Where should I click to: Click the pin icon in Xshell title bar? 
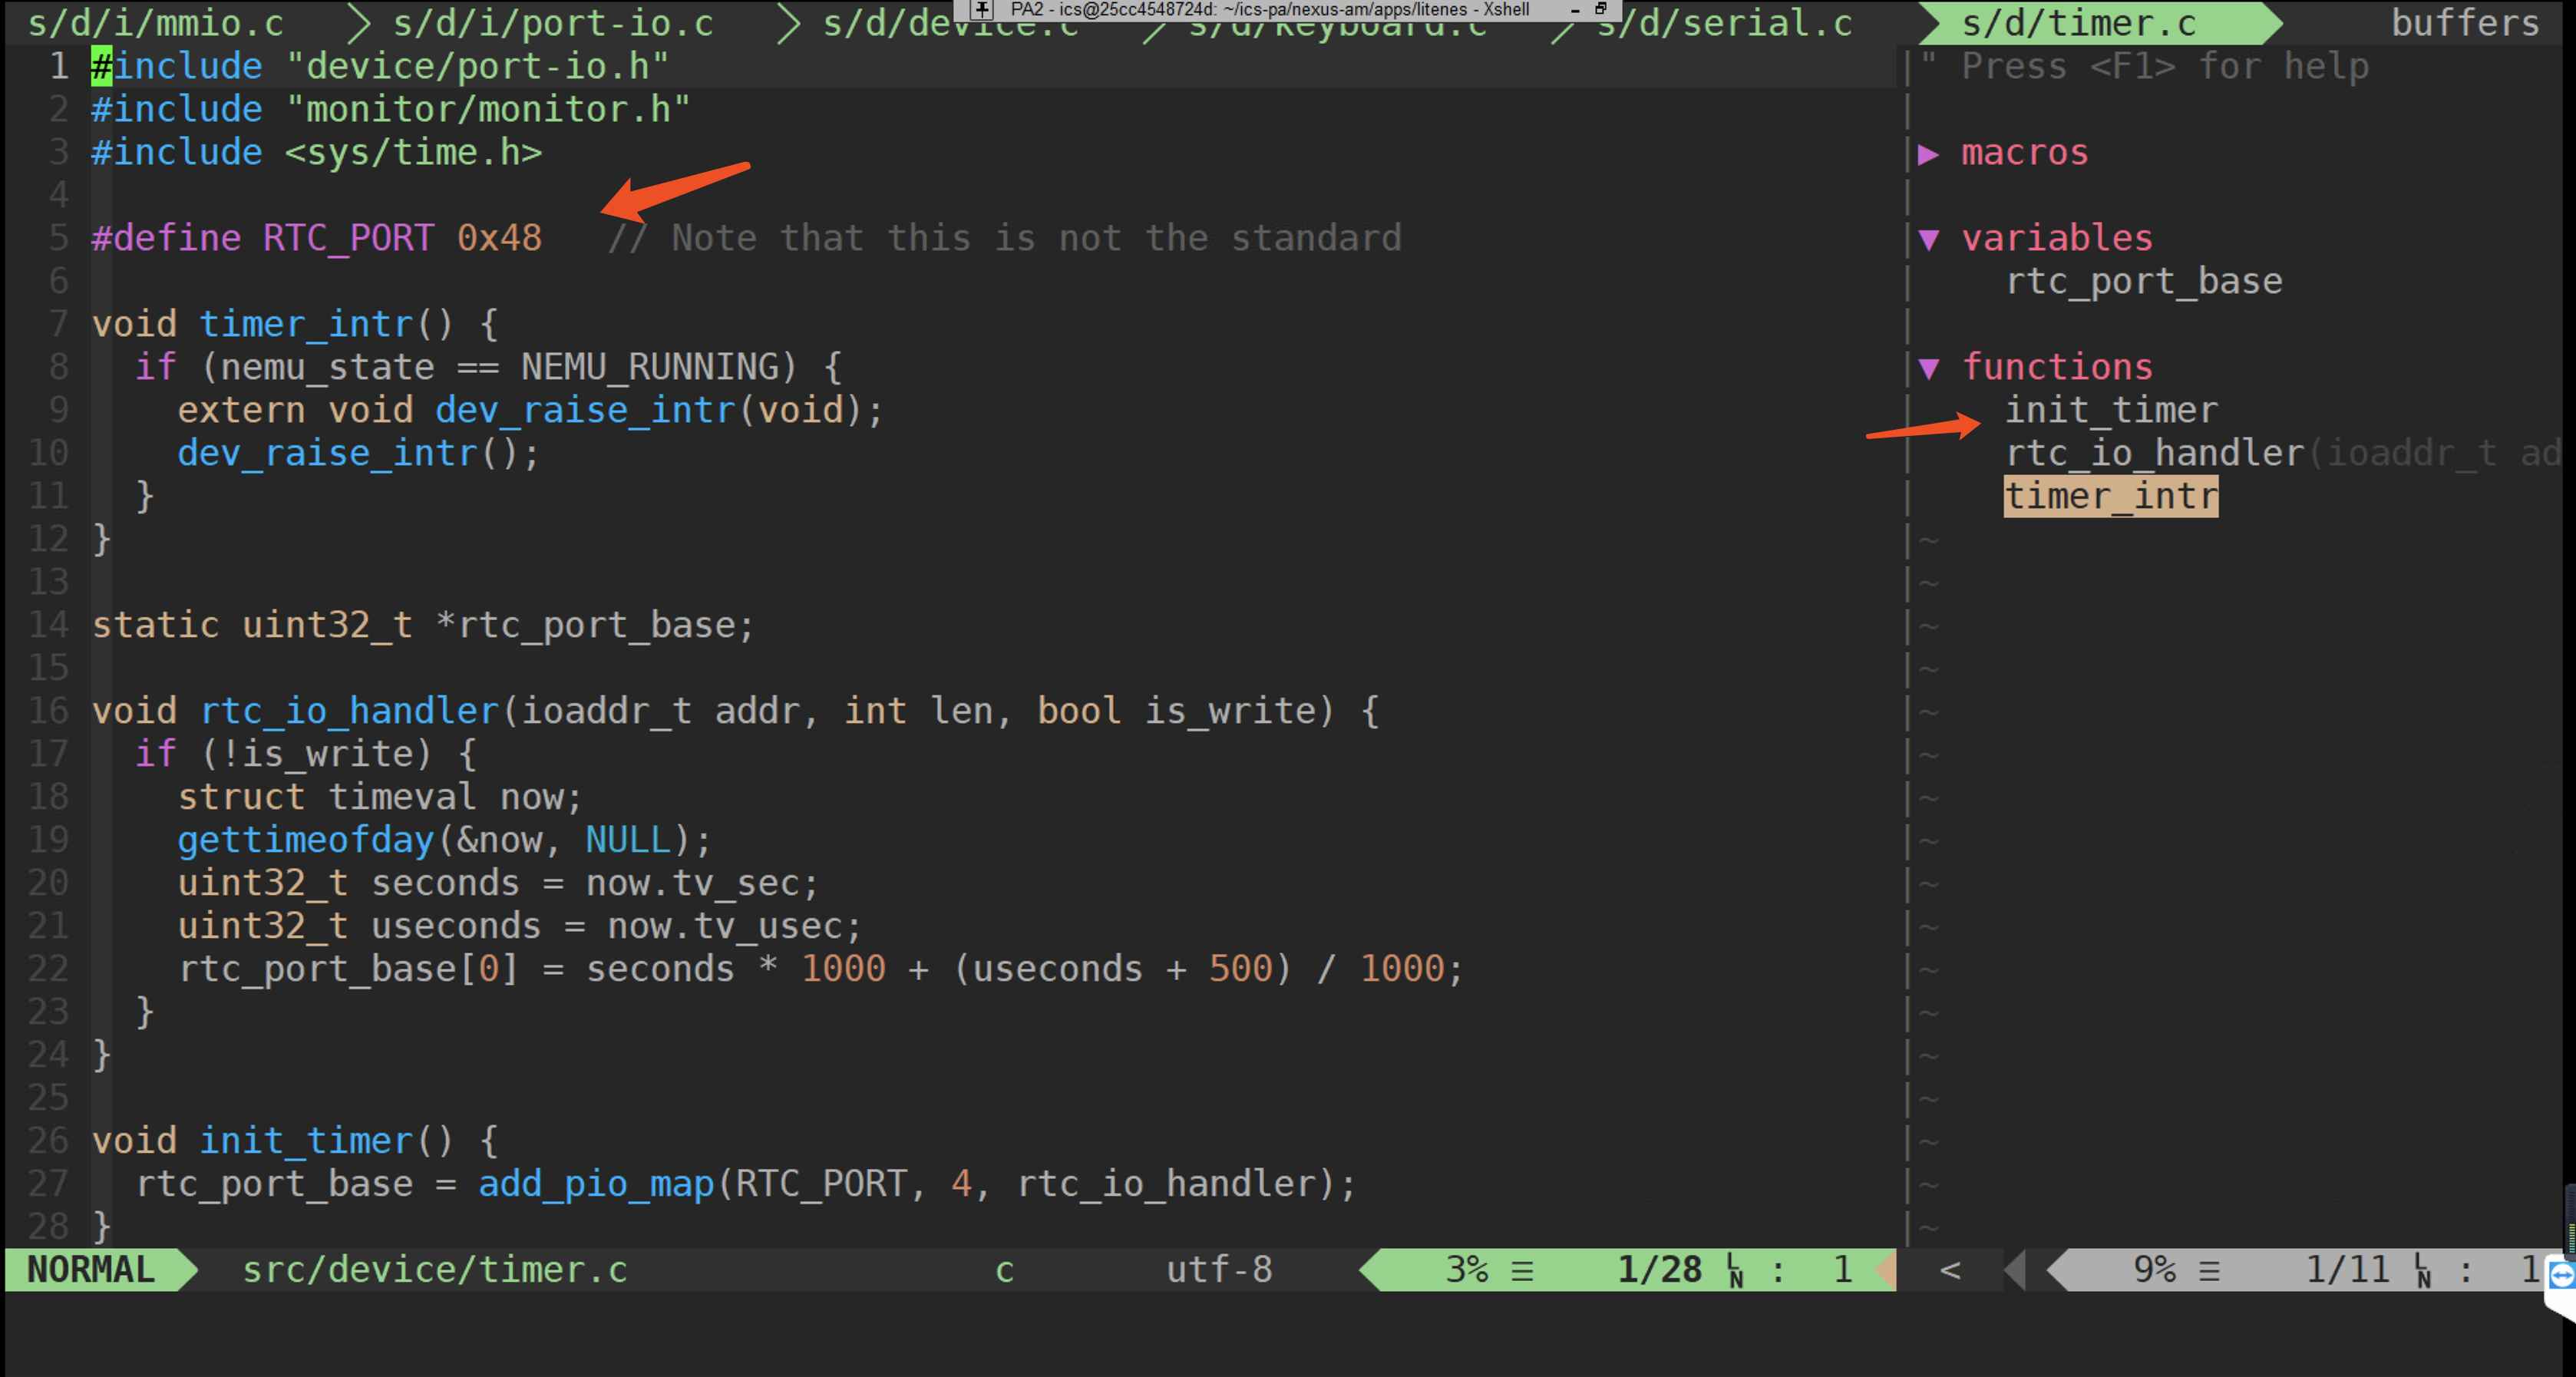click(x=983, y=10)
